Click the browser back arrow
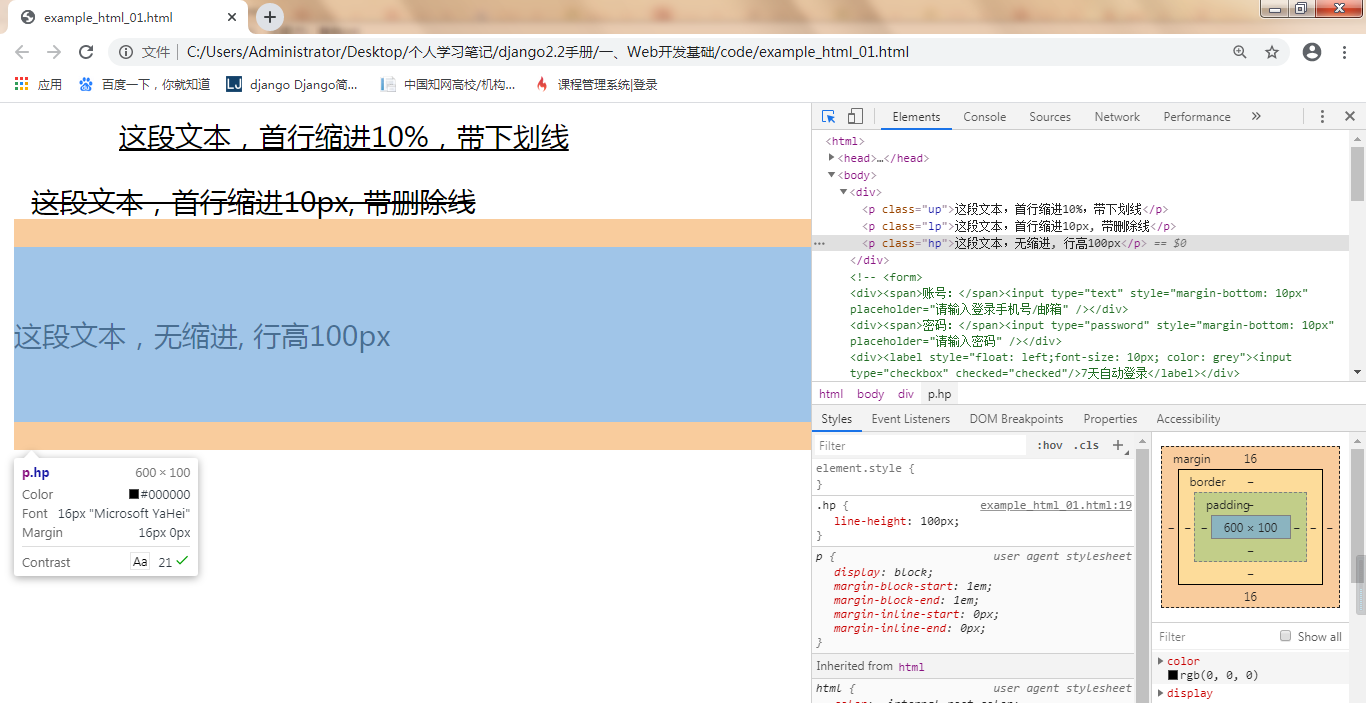Screen dimensions: 1366x703 (x=22, y=52)
